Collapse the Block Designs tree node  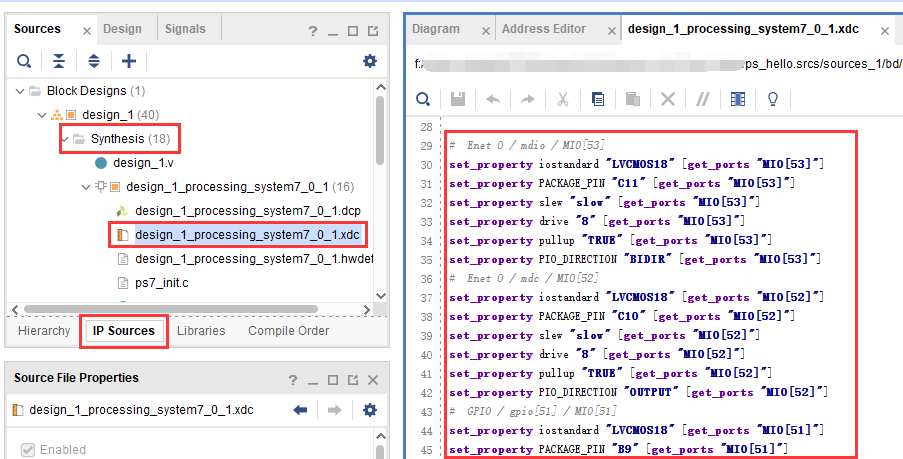pos(20,91)
